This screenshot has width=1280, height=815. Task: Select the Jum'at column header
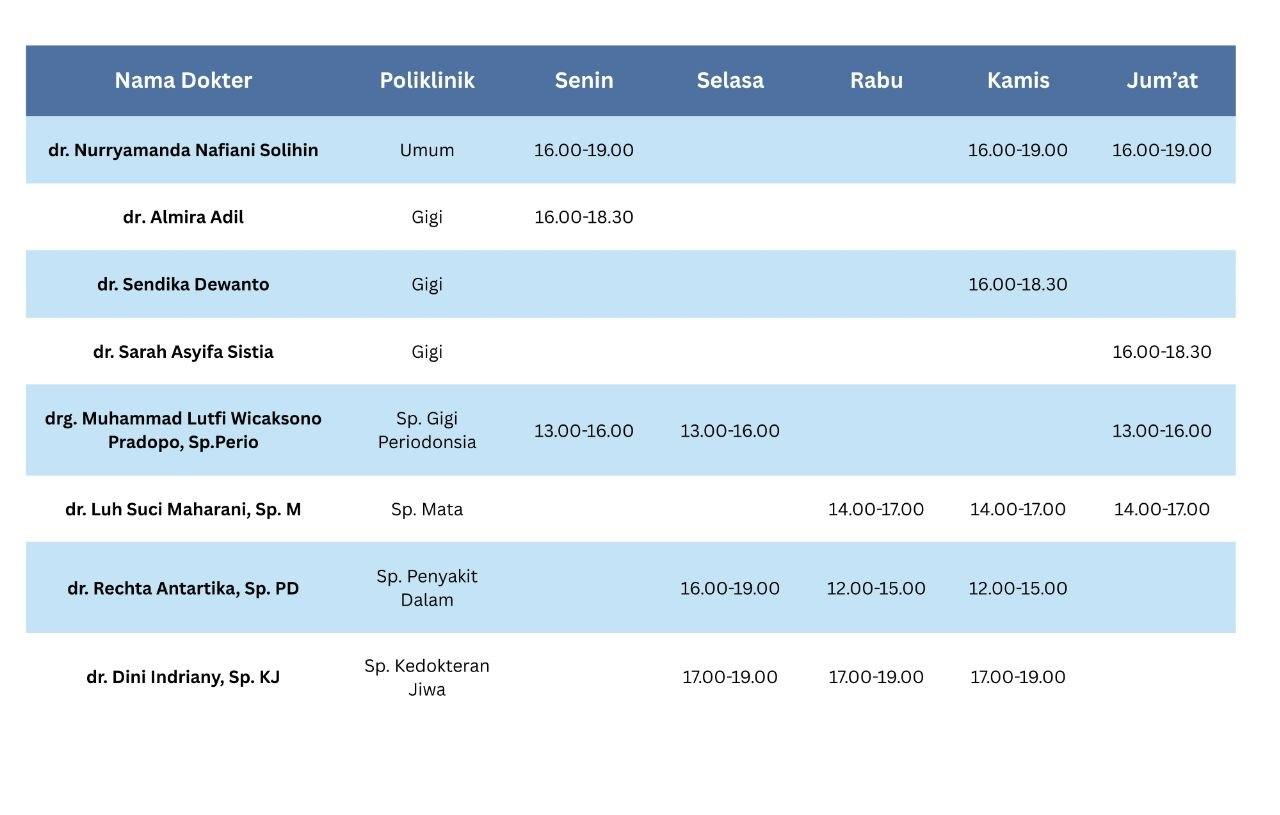(1162, 81)
